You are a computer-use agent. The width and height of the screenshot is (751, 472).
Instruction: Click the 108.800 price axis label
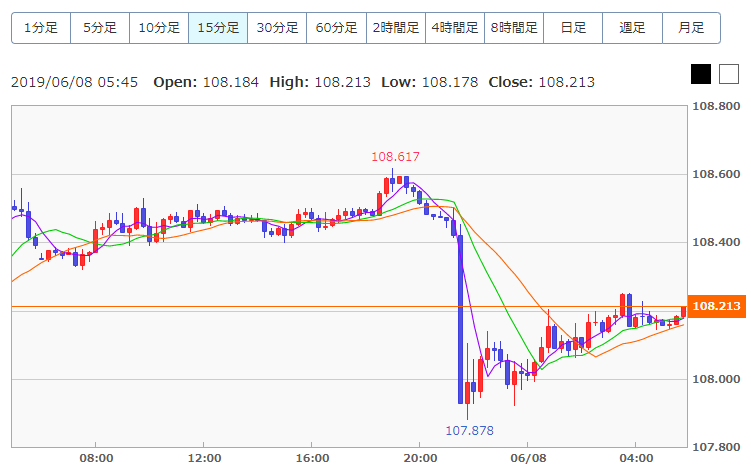[716, 106]
